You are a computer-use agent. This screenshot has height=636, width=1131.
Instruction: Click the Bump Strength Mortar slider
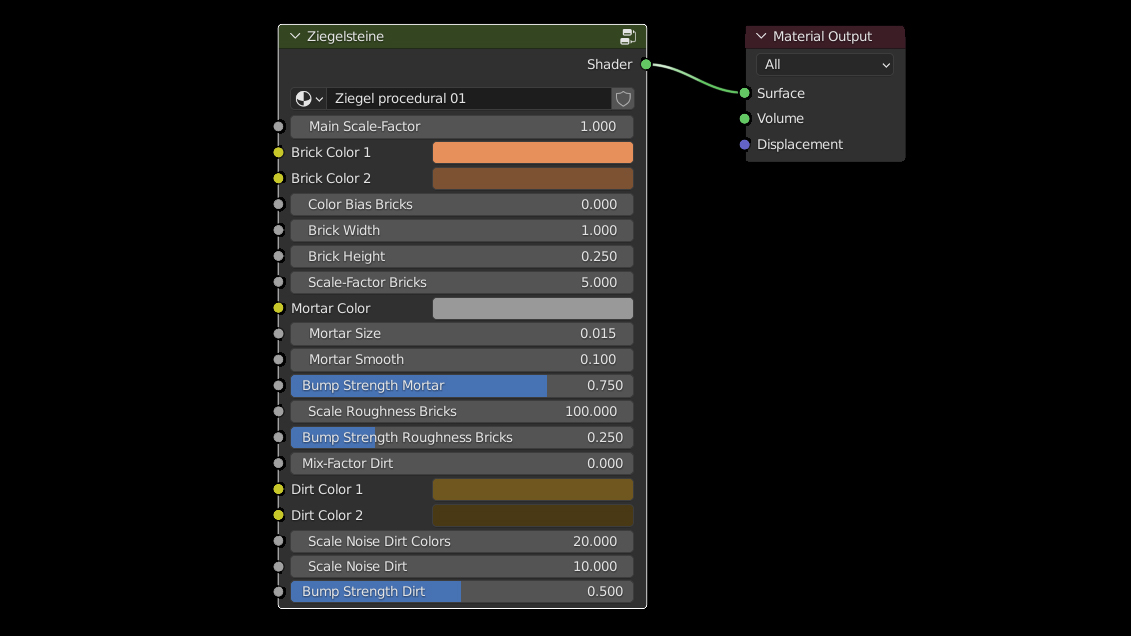(x=462, y=385)
